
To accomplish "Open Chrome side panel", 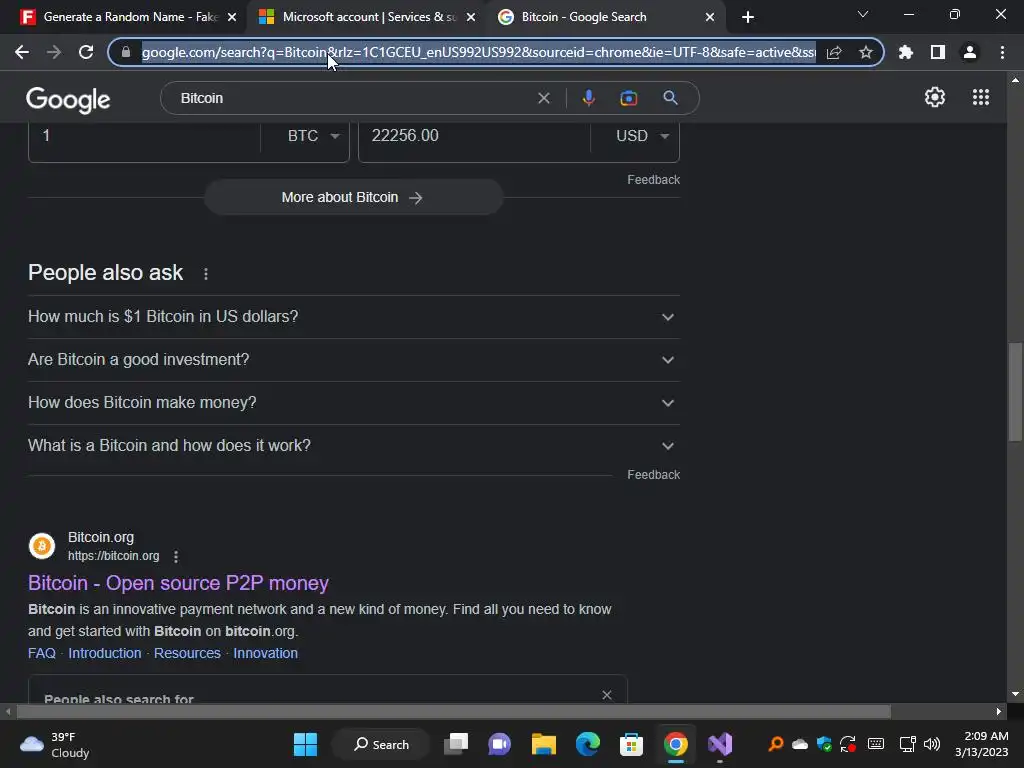I will point(938,52).
